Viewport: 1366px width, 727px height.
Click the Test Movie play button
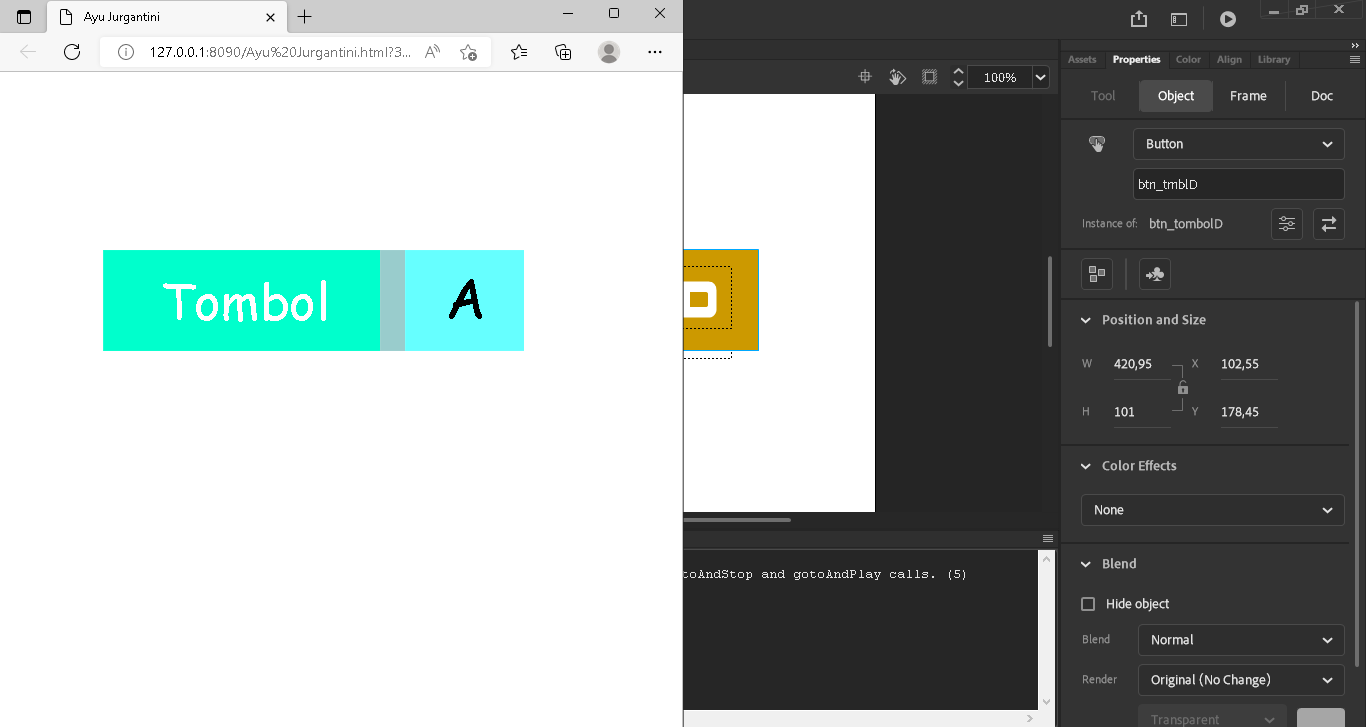(1228, 19)
